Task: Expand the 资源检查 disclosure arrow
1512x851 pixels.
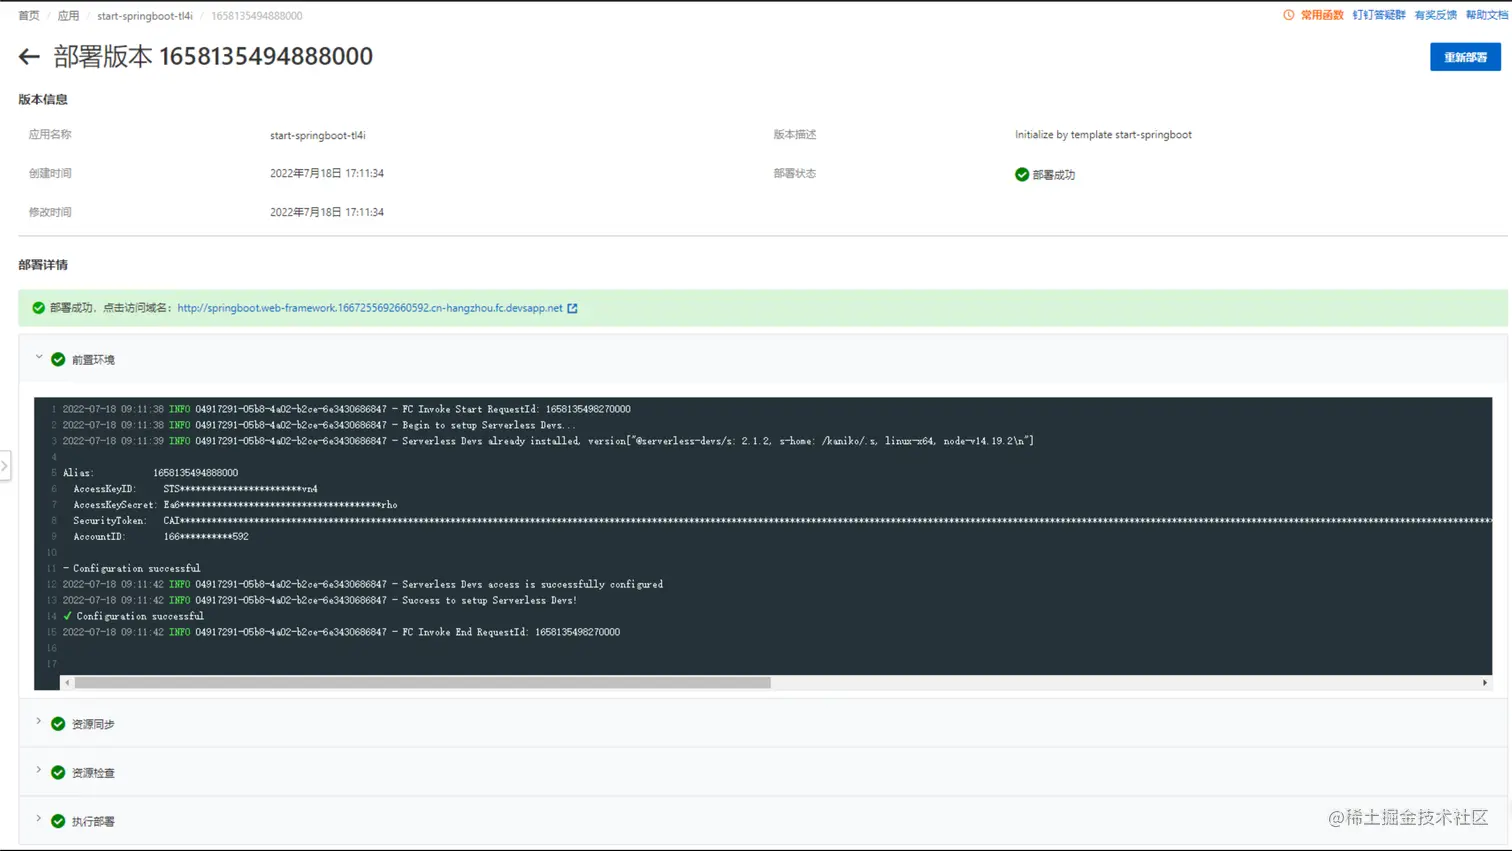Action: (38, 772)
